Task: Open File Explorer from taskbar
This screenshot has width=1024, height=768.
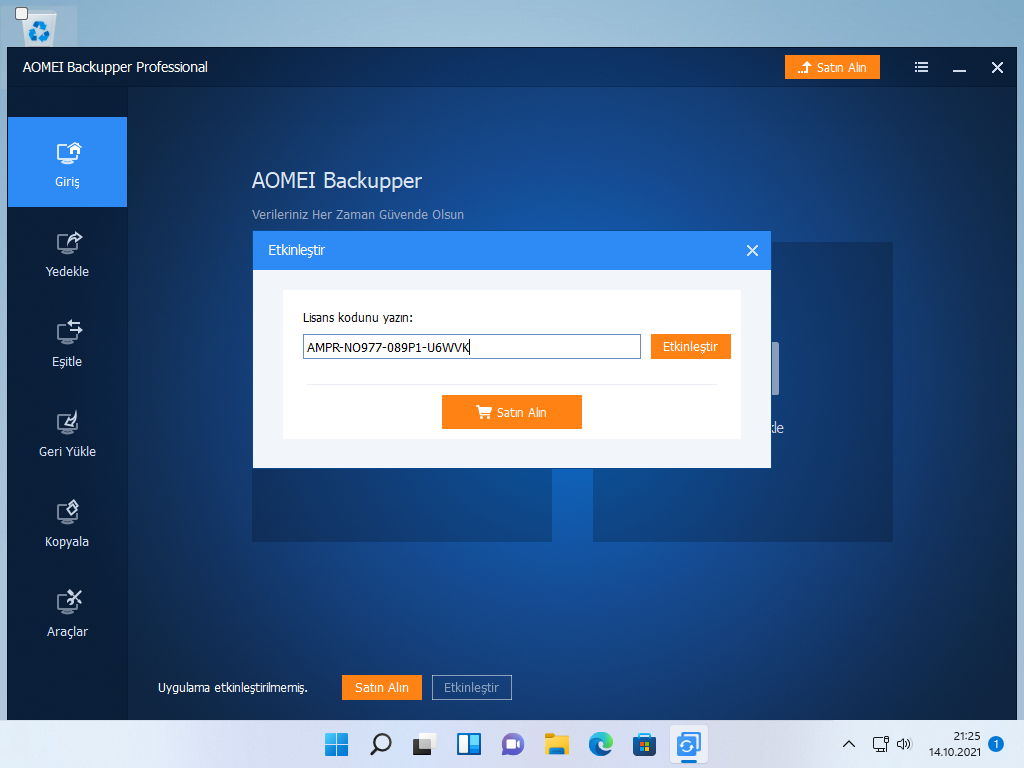Action: click(556, 744)
